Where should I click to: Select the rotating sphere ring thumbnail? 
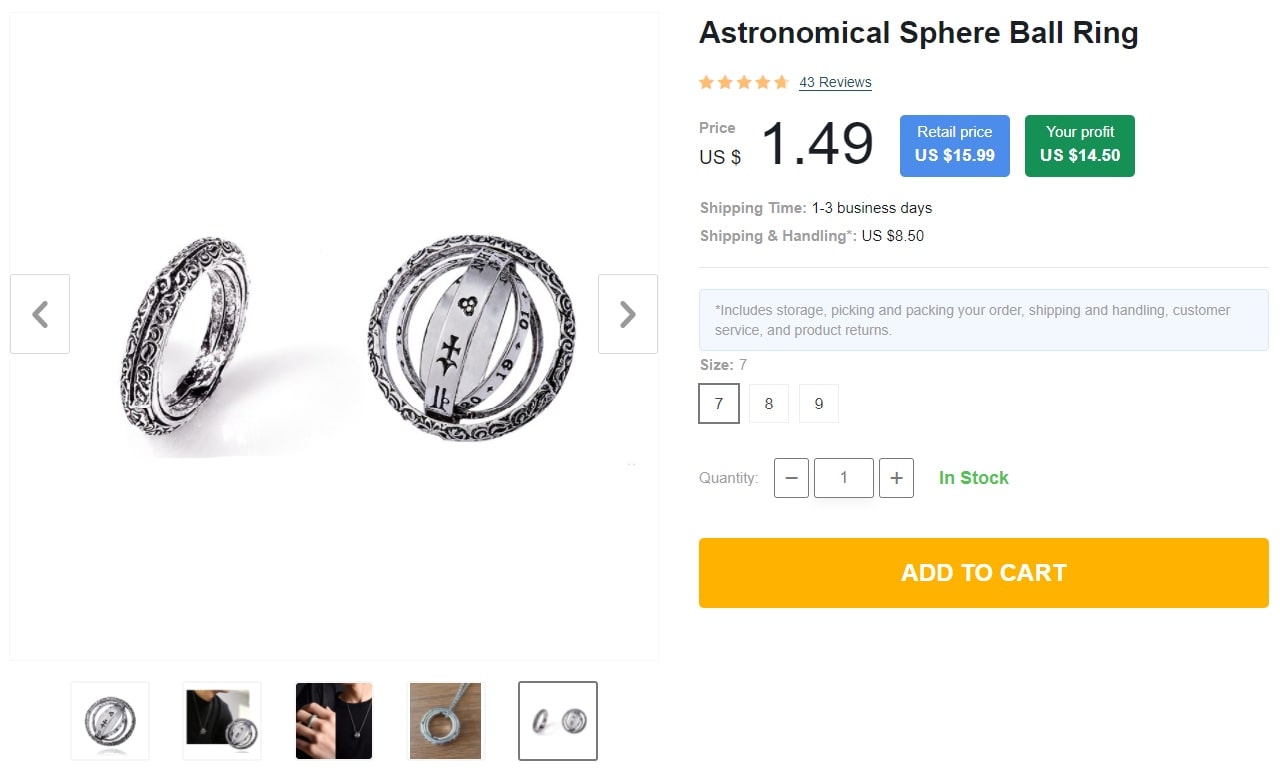click(109, 720)
